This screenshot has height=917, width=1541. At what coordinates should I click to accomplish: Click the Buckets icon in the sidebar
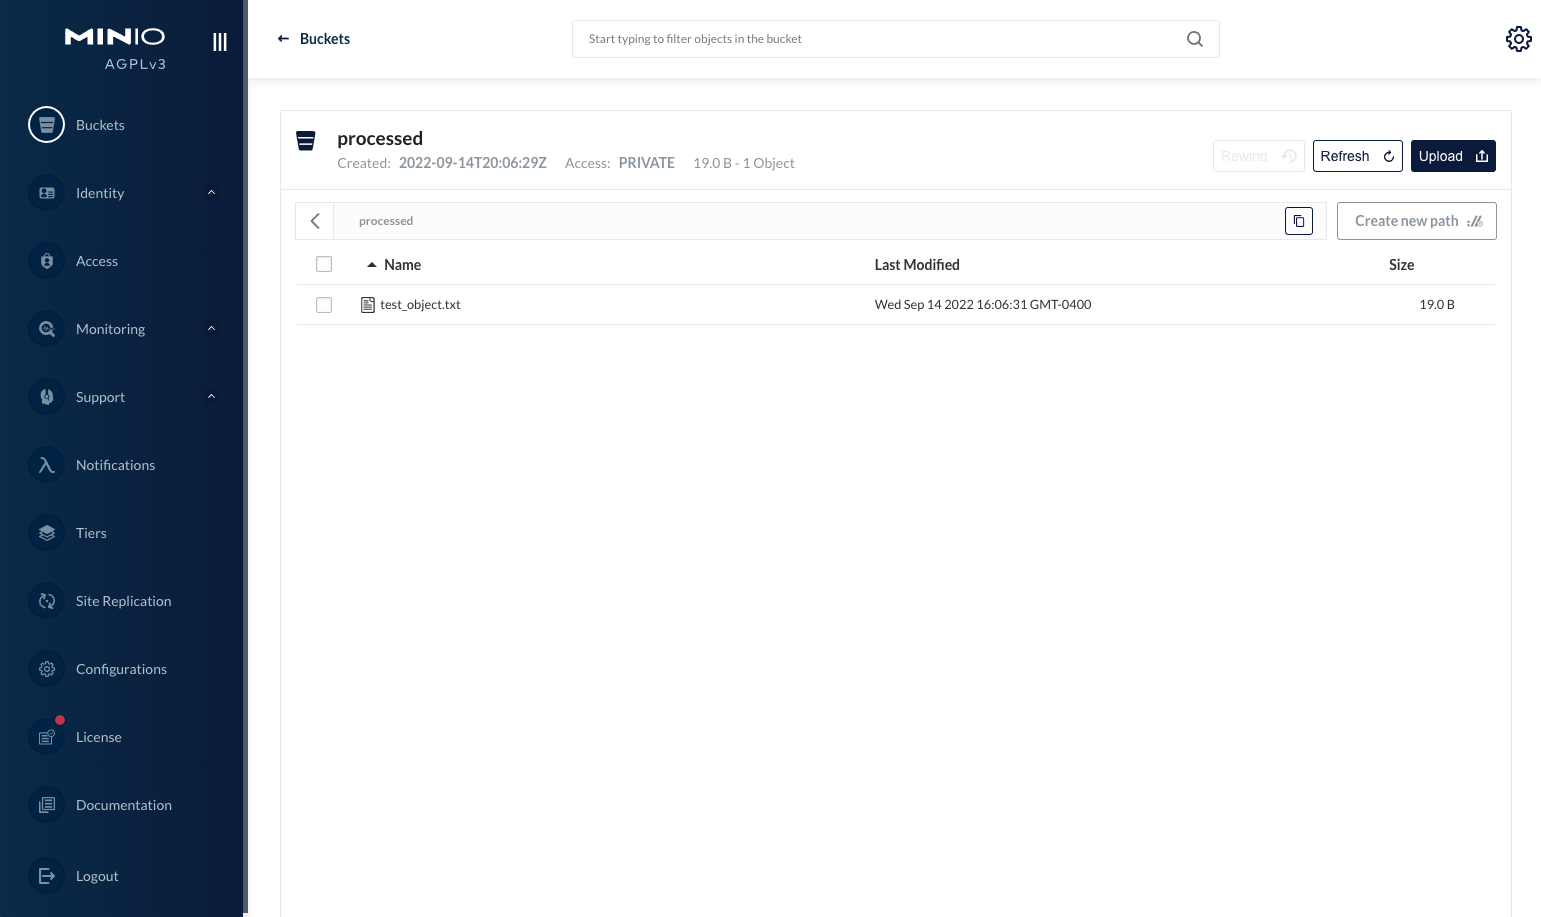pyautogui.click(x=46, y=125)
